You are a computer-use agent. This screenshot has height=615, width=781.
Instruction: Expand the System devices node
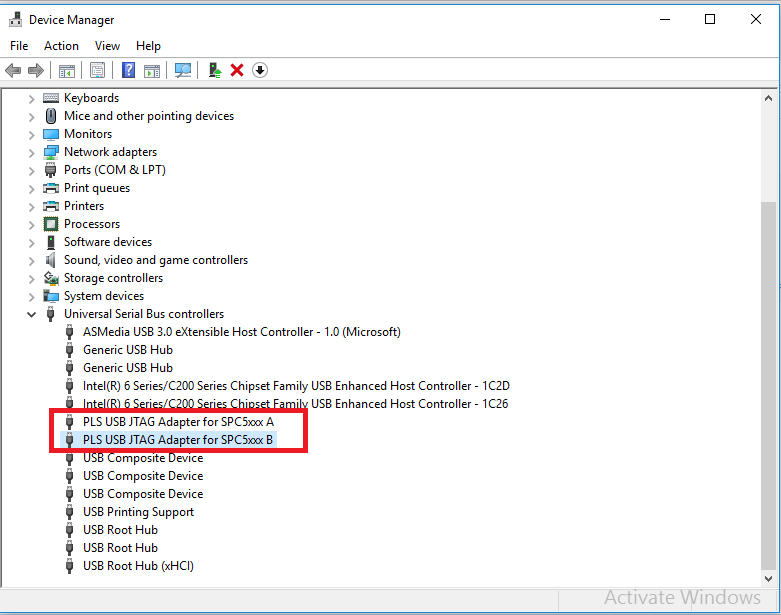coord(31,297)
